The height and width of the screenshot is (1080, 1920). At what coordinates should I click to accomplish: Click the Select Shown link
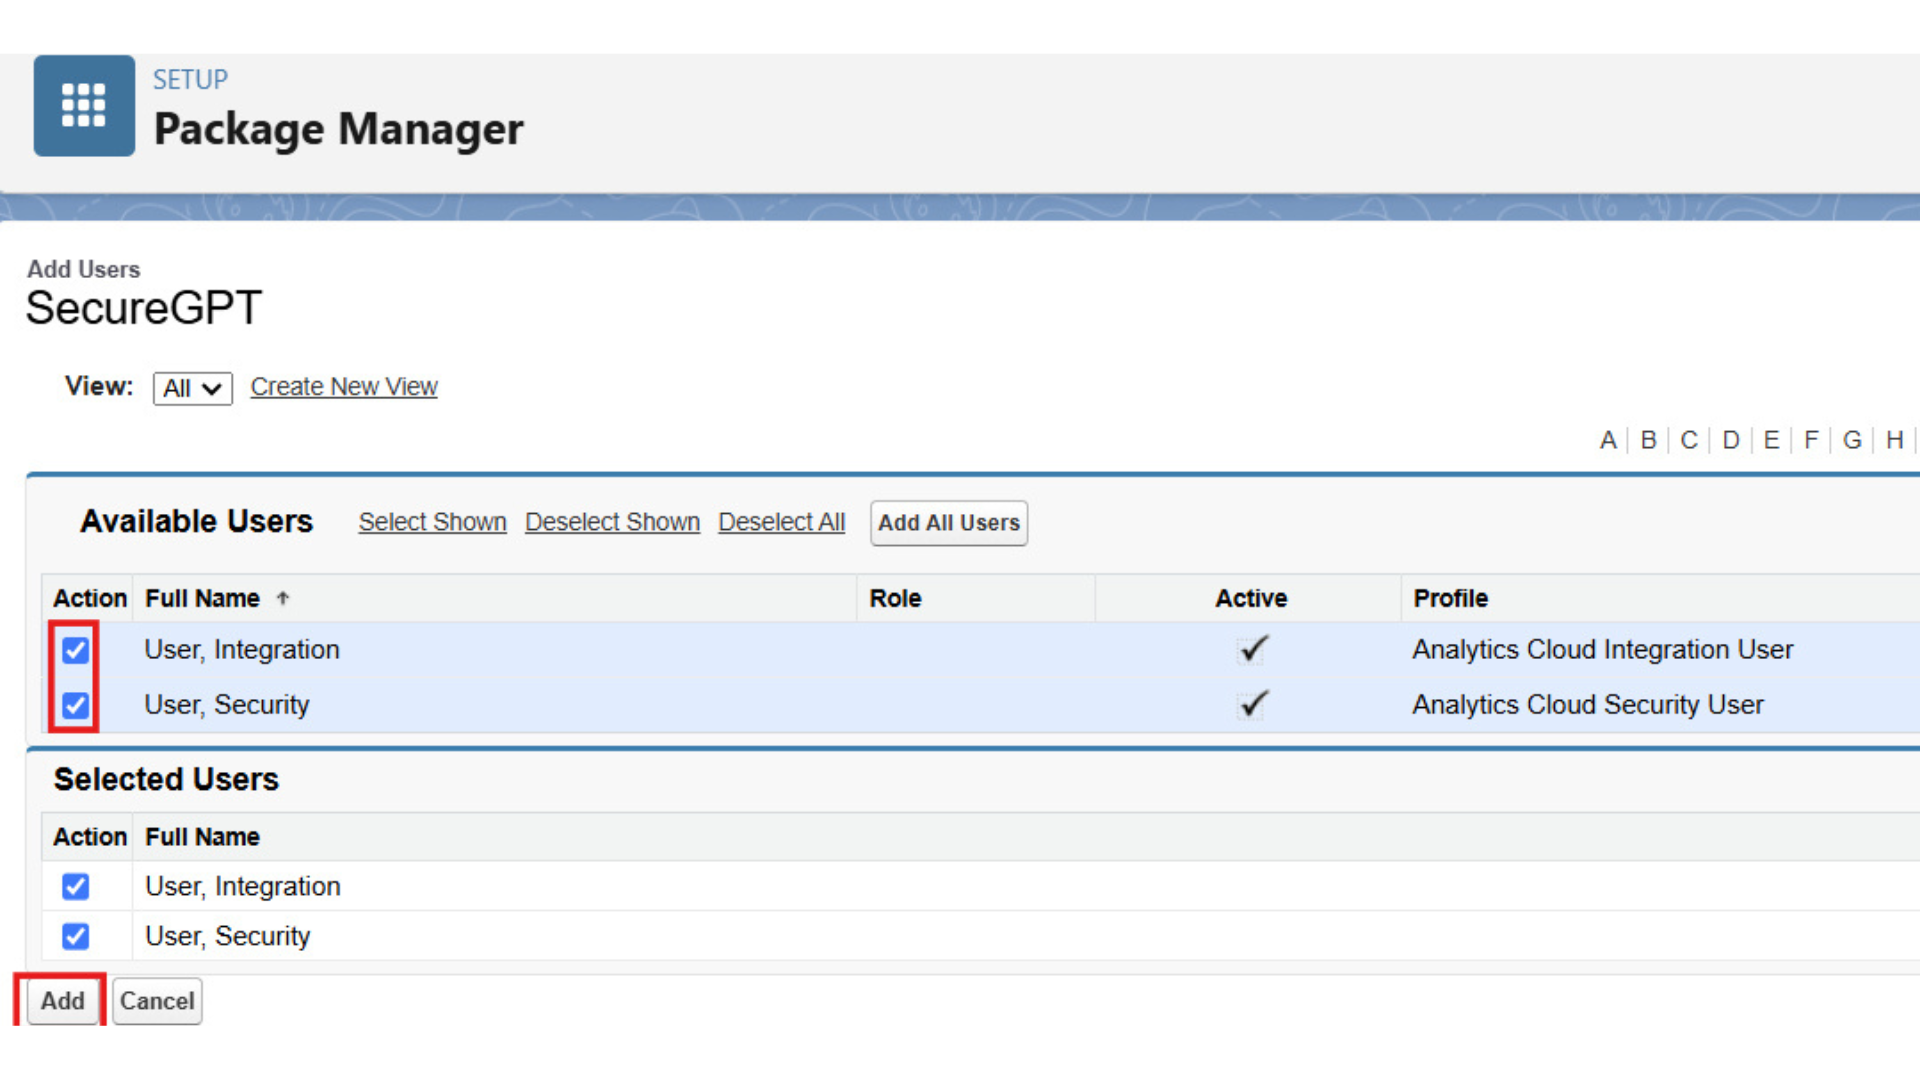click(432, 522)
